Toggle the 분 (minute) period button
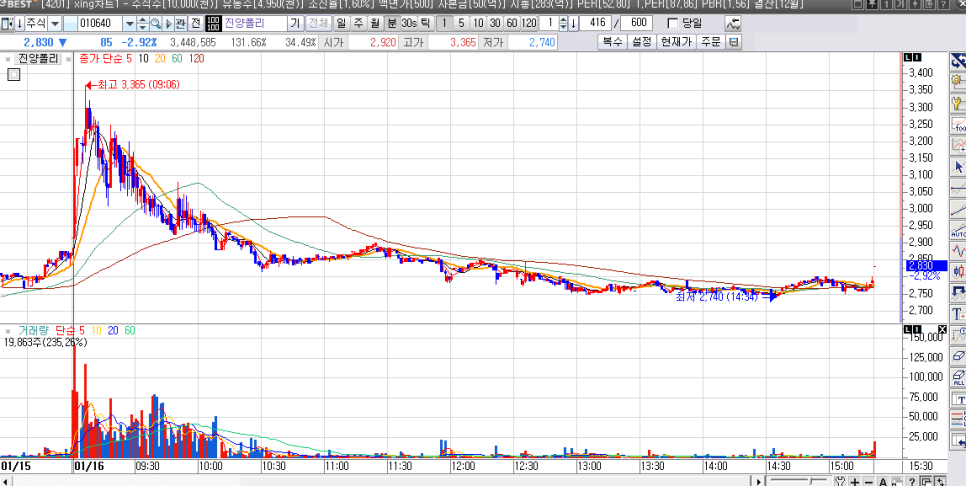966x486 pixels. 391,24
